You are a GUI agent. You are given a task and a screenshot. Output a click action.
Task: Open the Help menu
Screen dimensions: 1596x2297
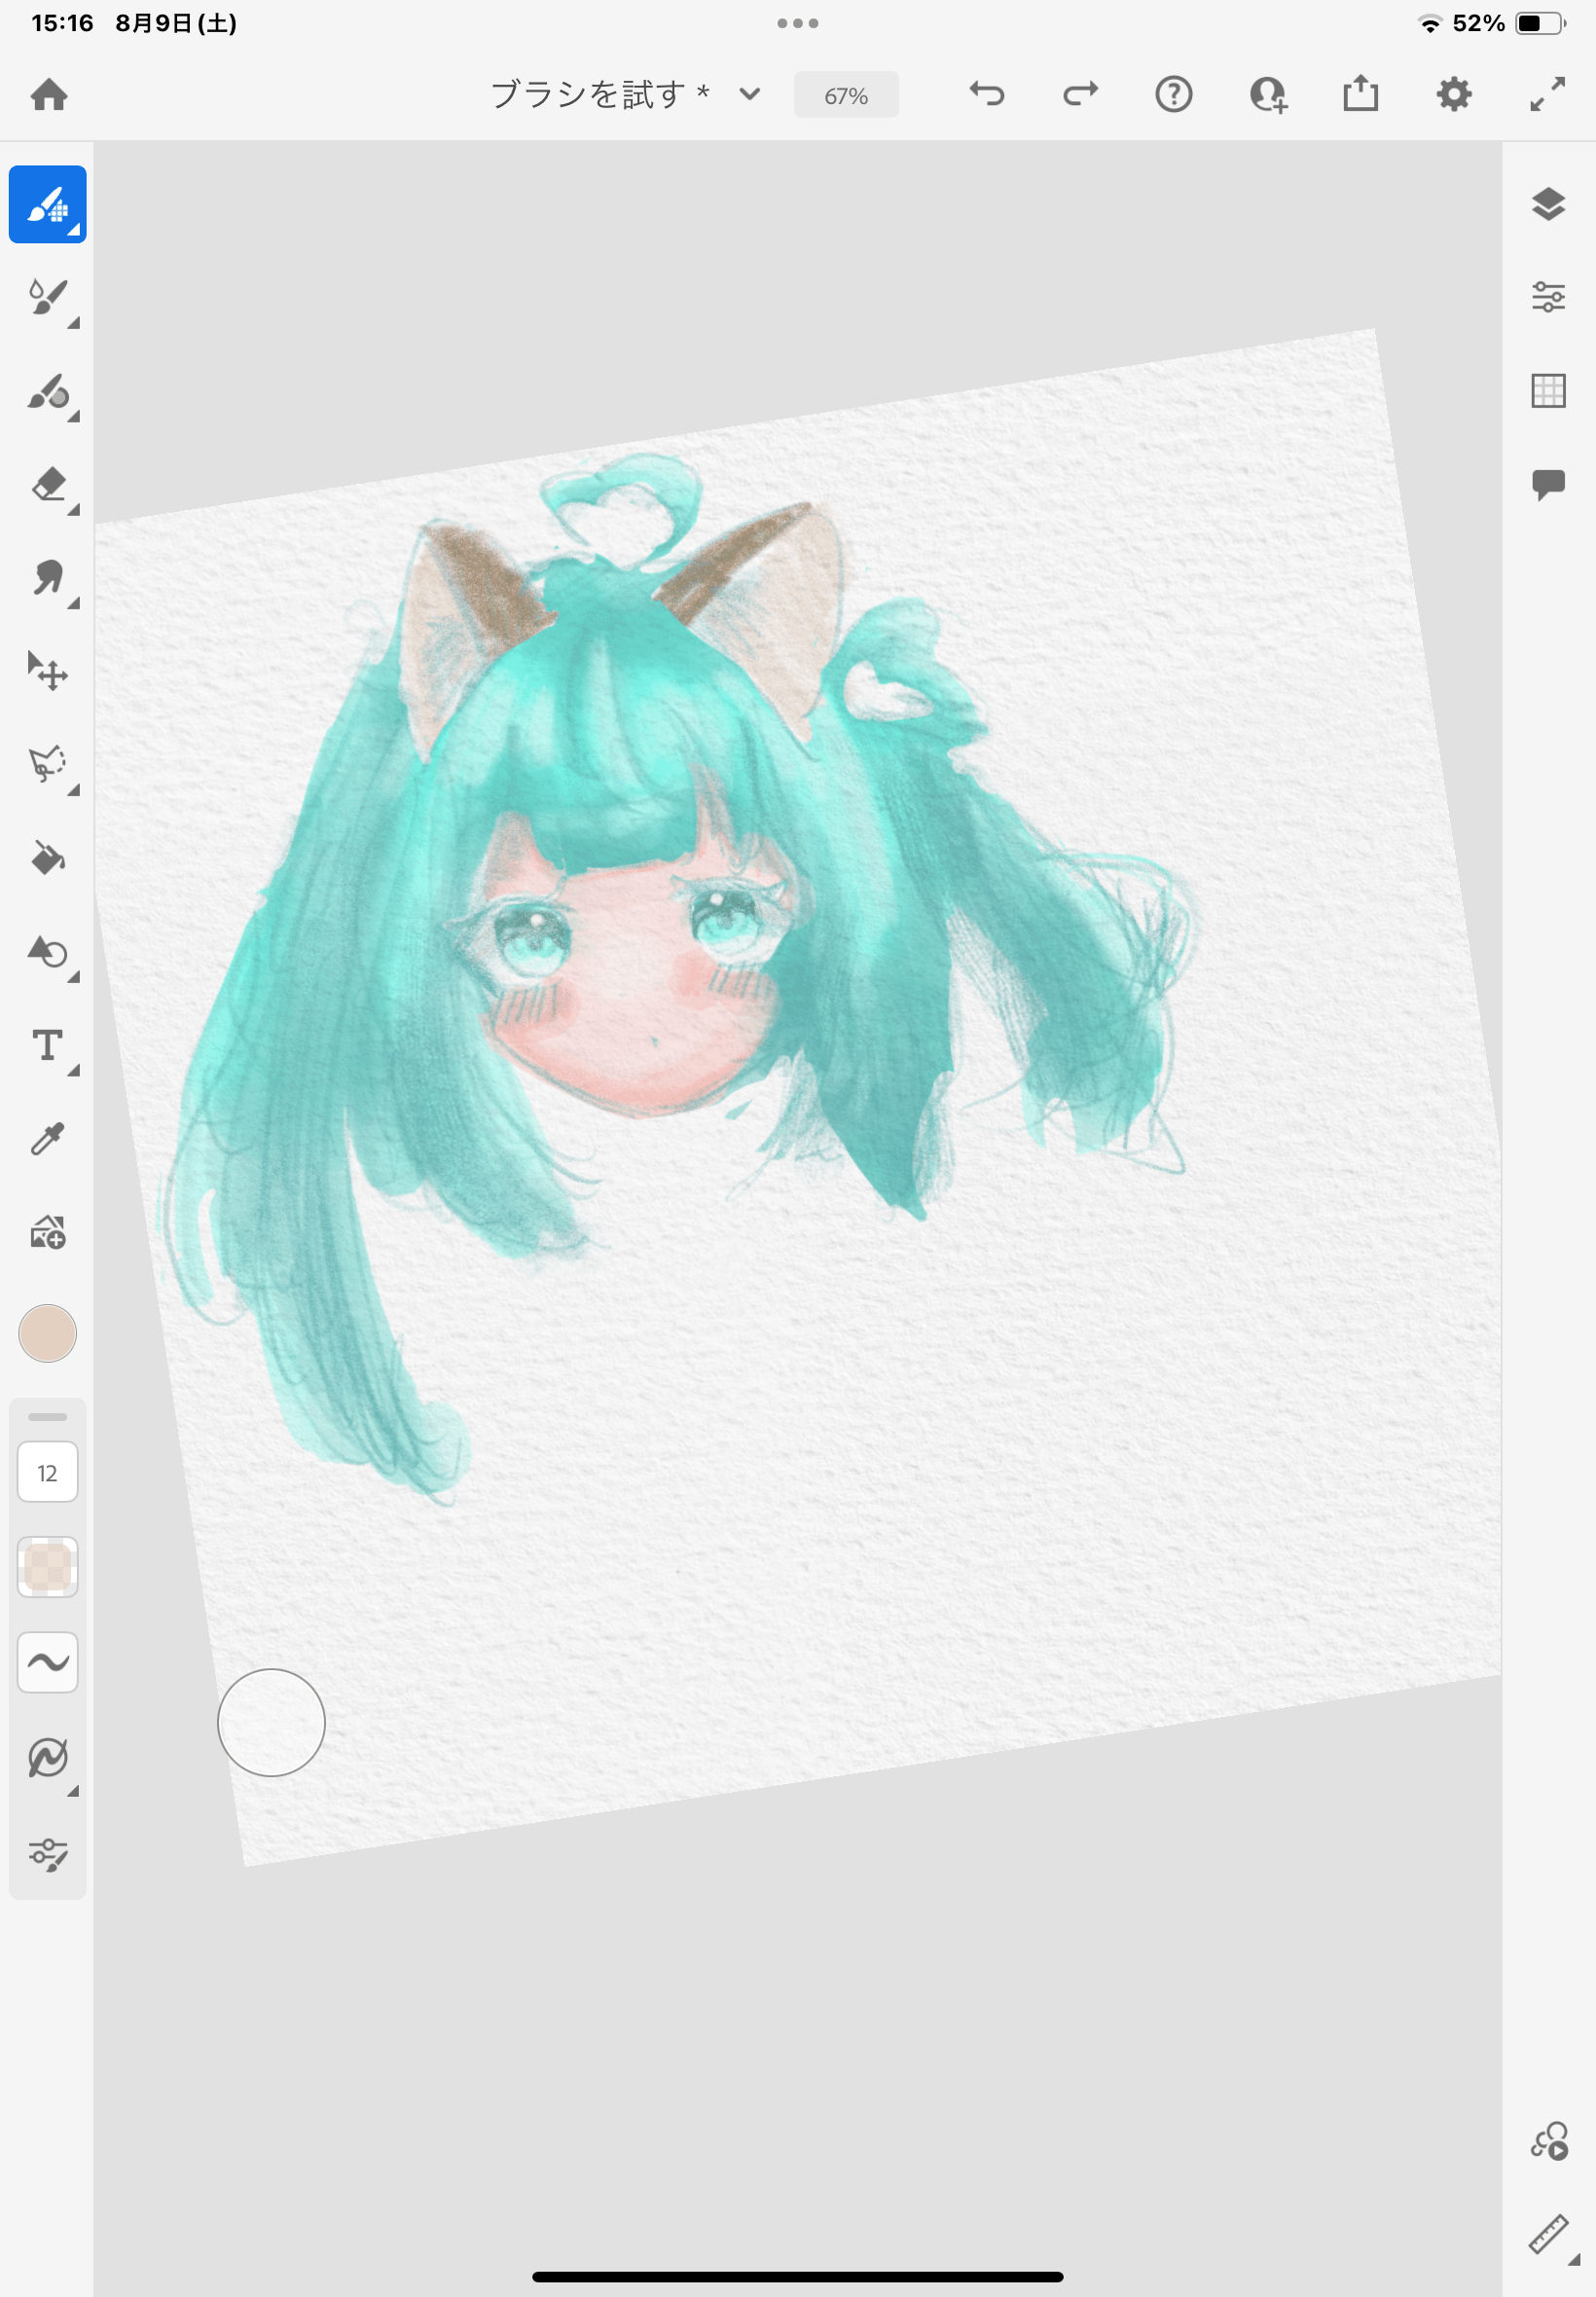coord(1173,95)
